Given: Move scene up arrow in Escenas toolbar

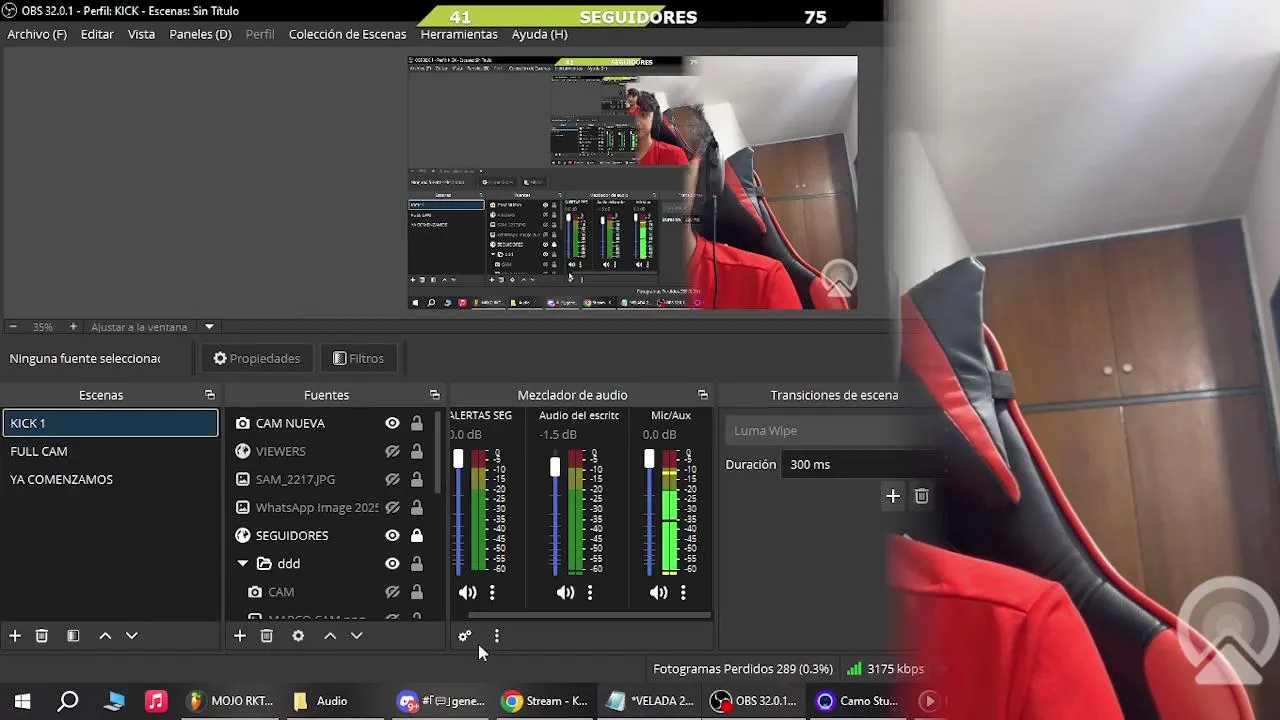Looking at the screenshot, I should [105, 636].
